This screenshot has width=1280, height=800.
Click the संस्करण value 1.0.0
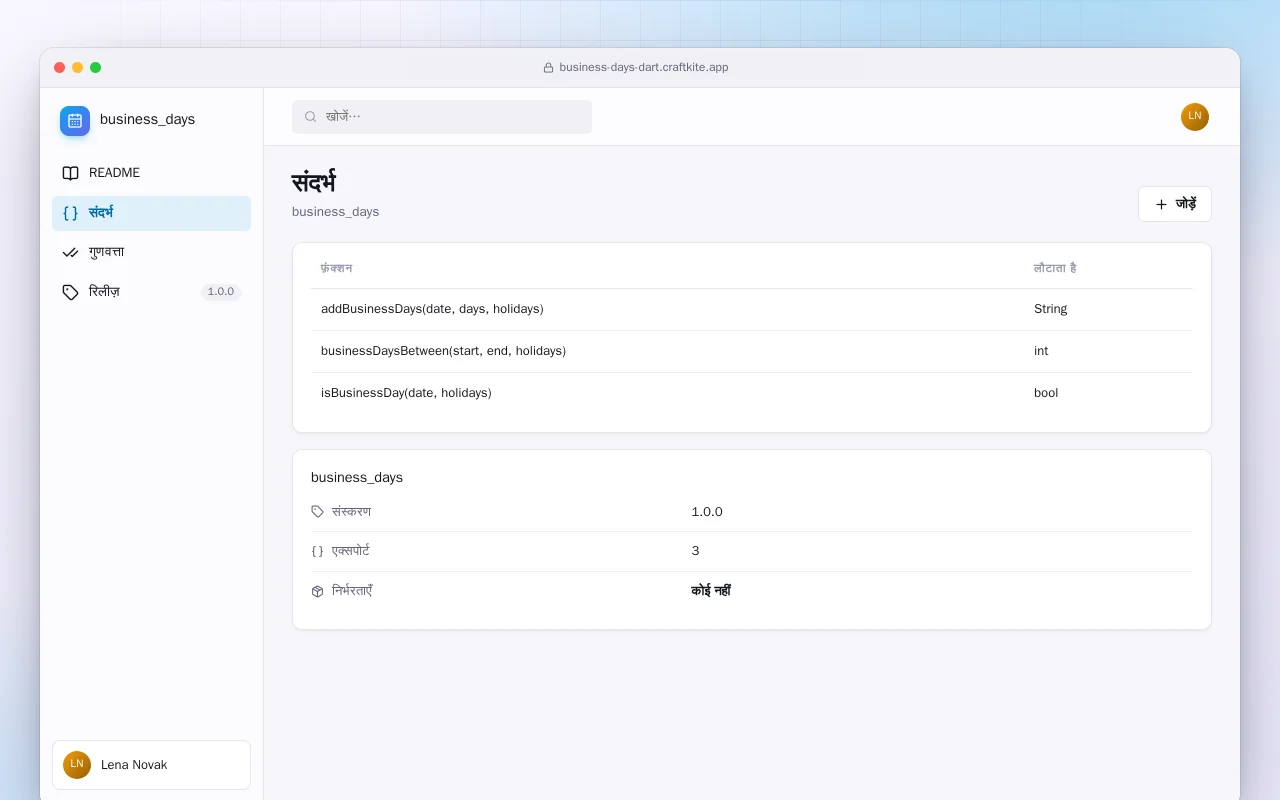707,512
